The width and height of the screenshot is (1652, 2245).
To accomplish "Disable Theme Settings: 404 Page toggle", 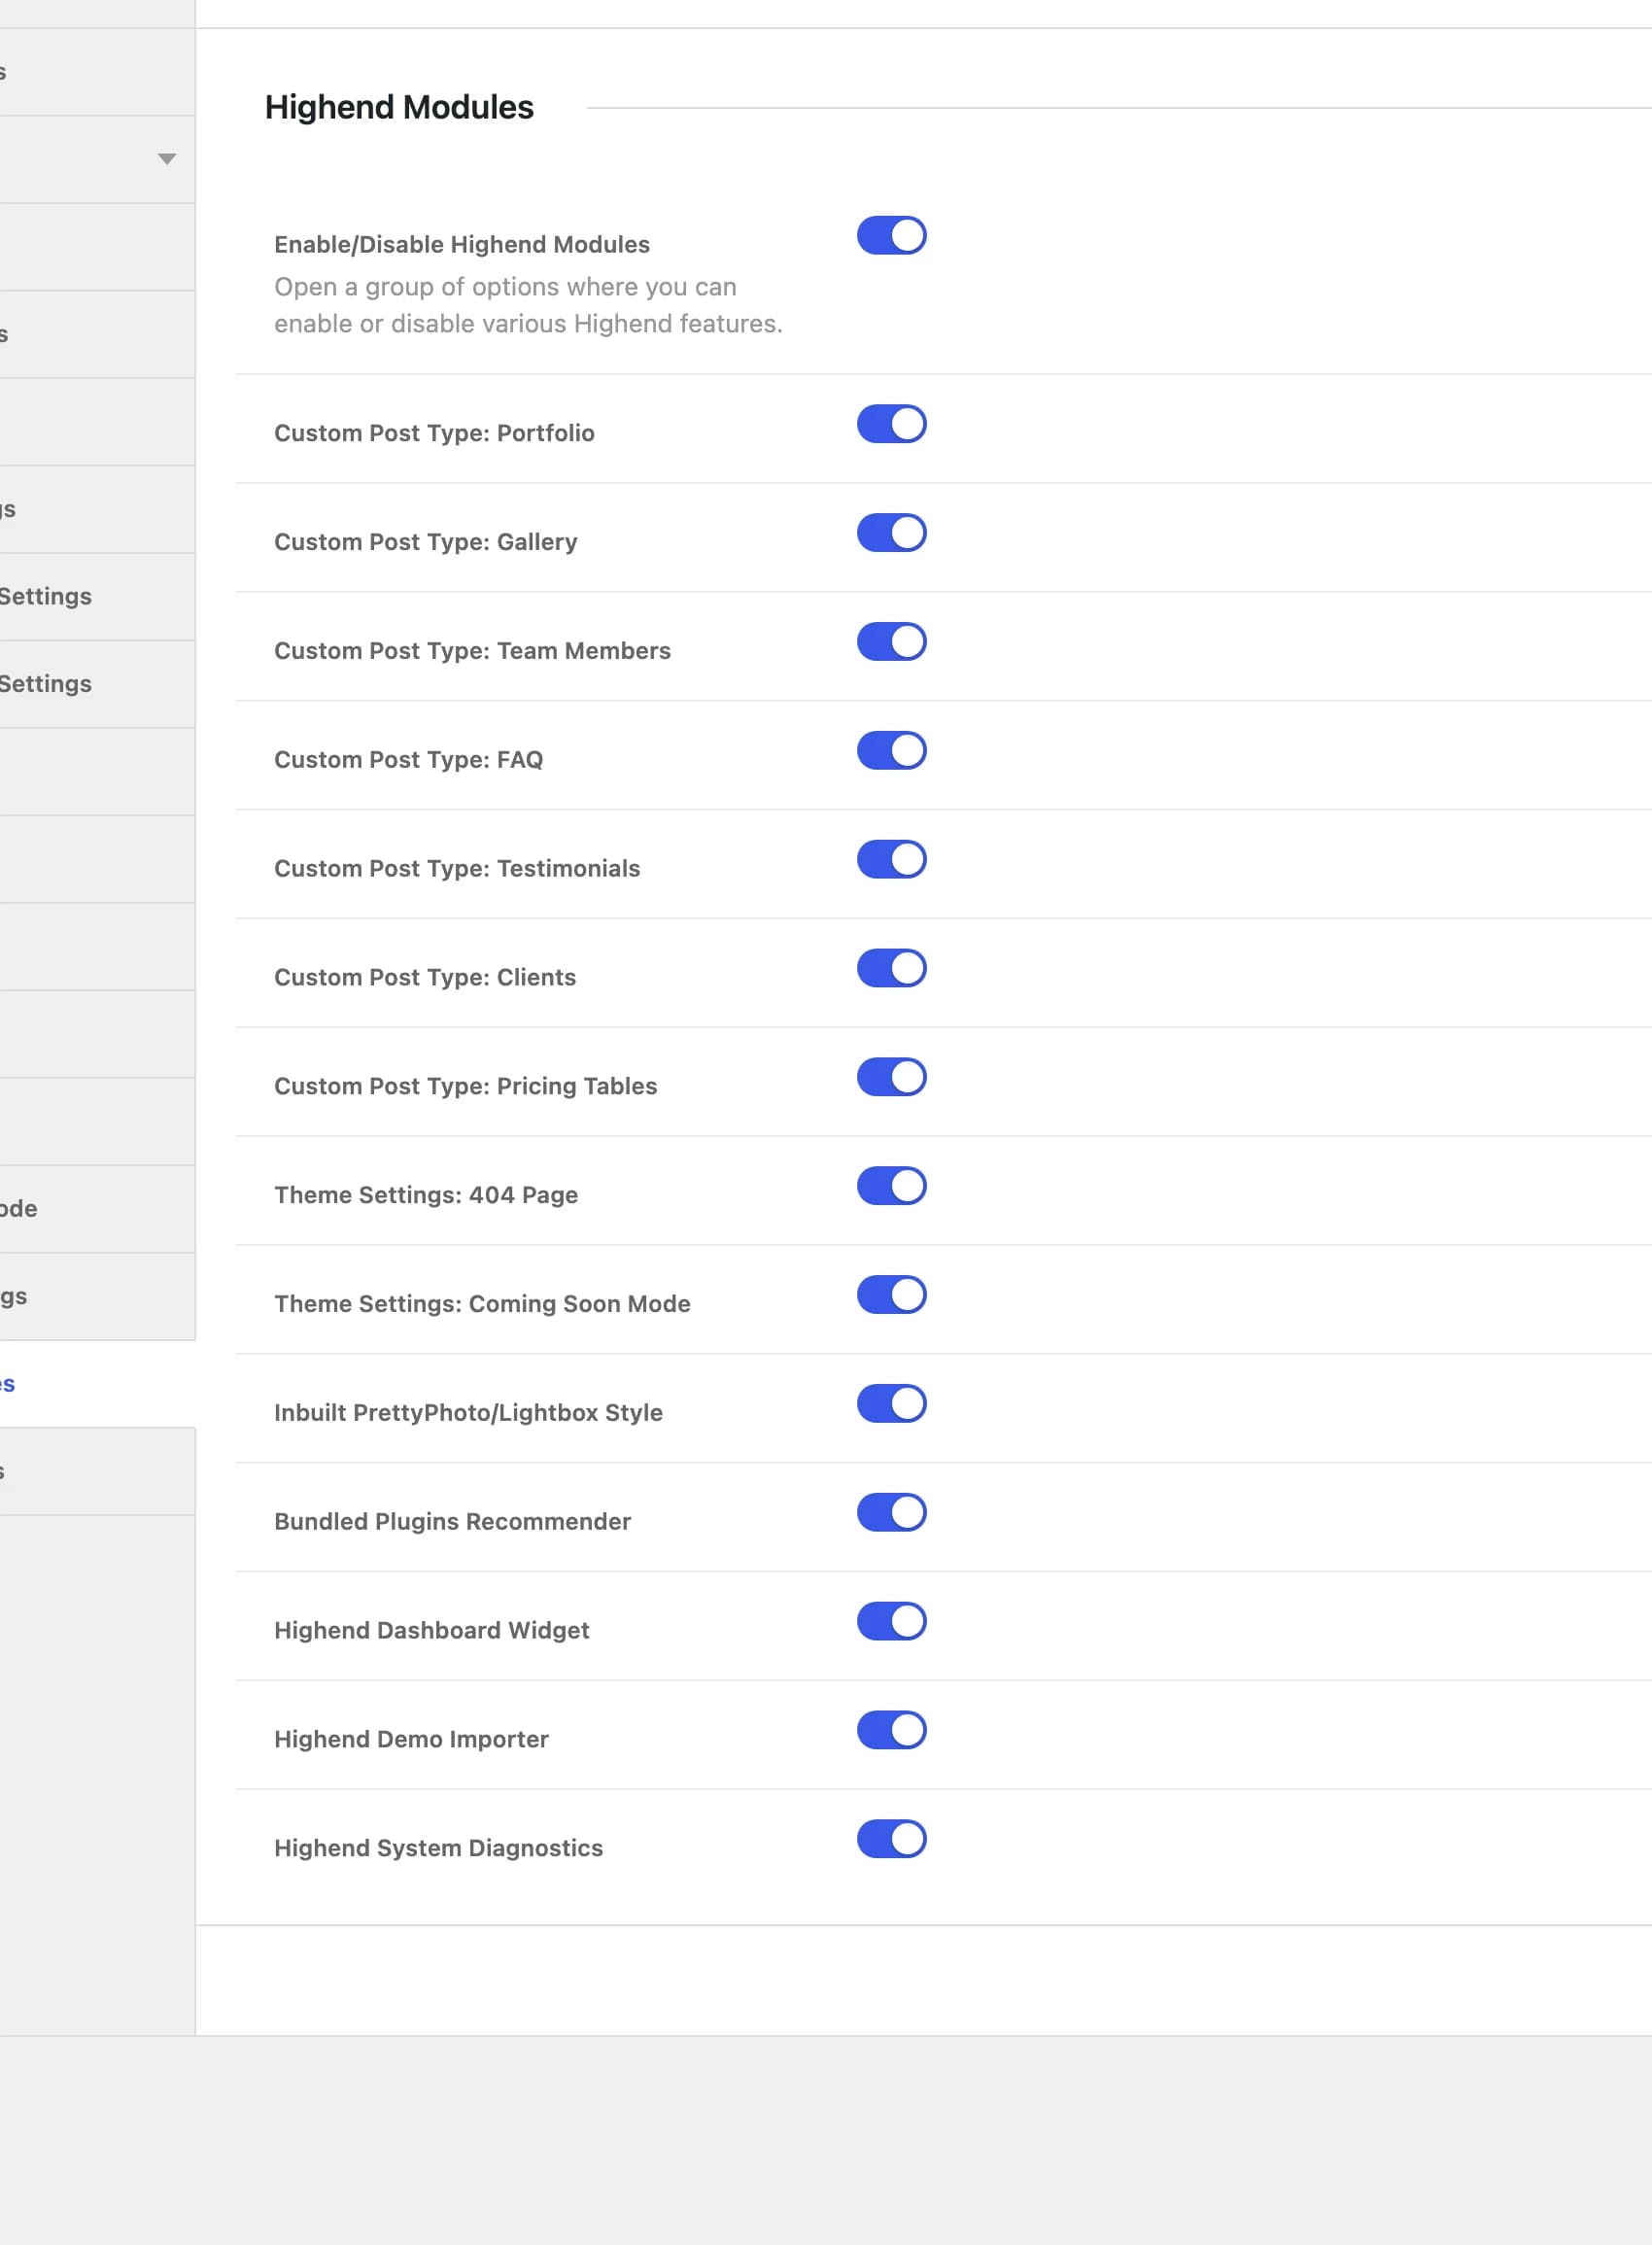I will coord(891,1187).
